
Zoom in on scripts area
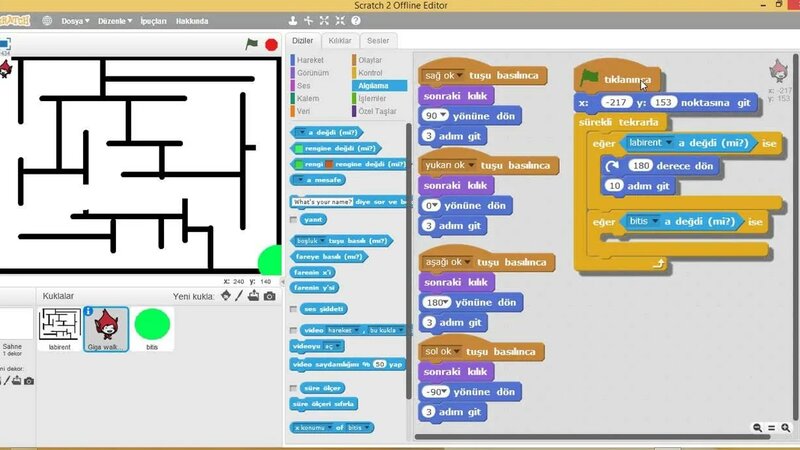[x=786, y=428]
